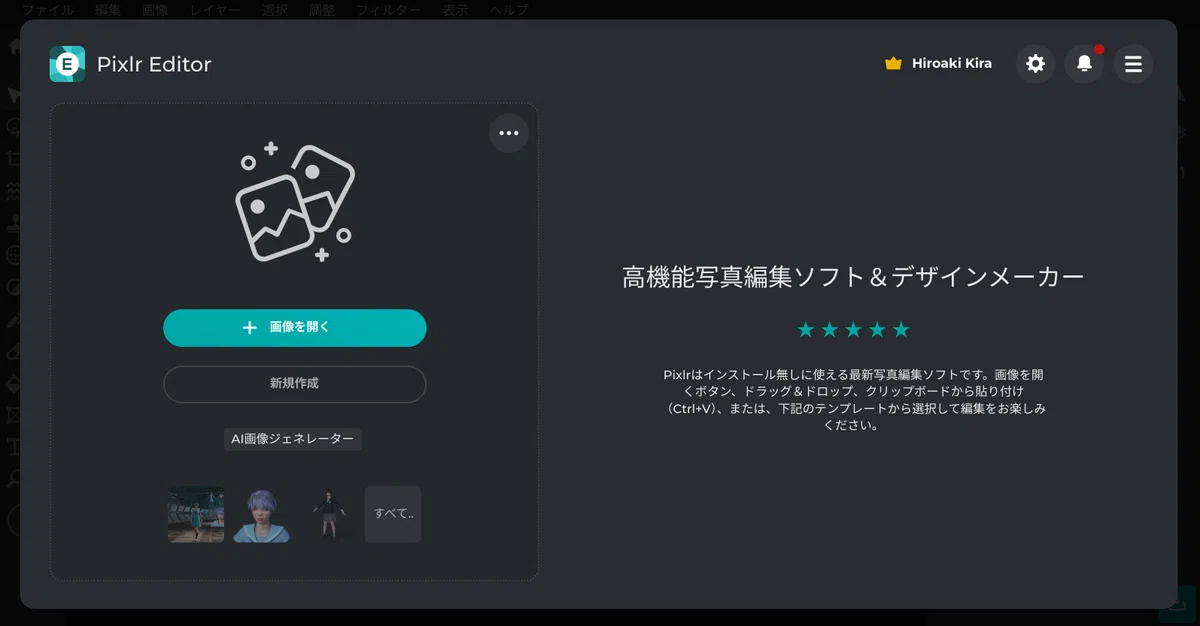1200x626 pixels.
Task: Click the three-dots more options button
Action: [509, 133]
